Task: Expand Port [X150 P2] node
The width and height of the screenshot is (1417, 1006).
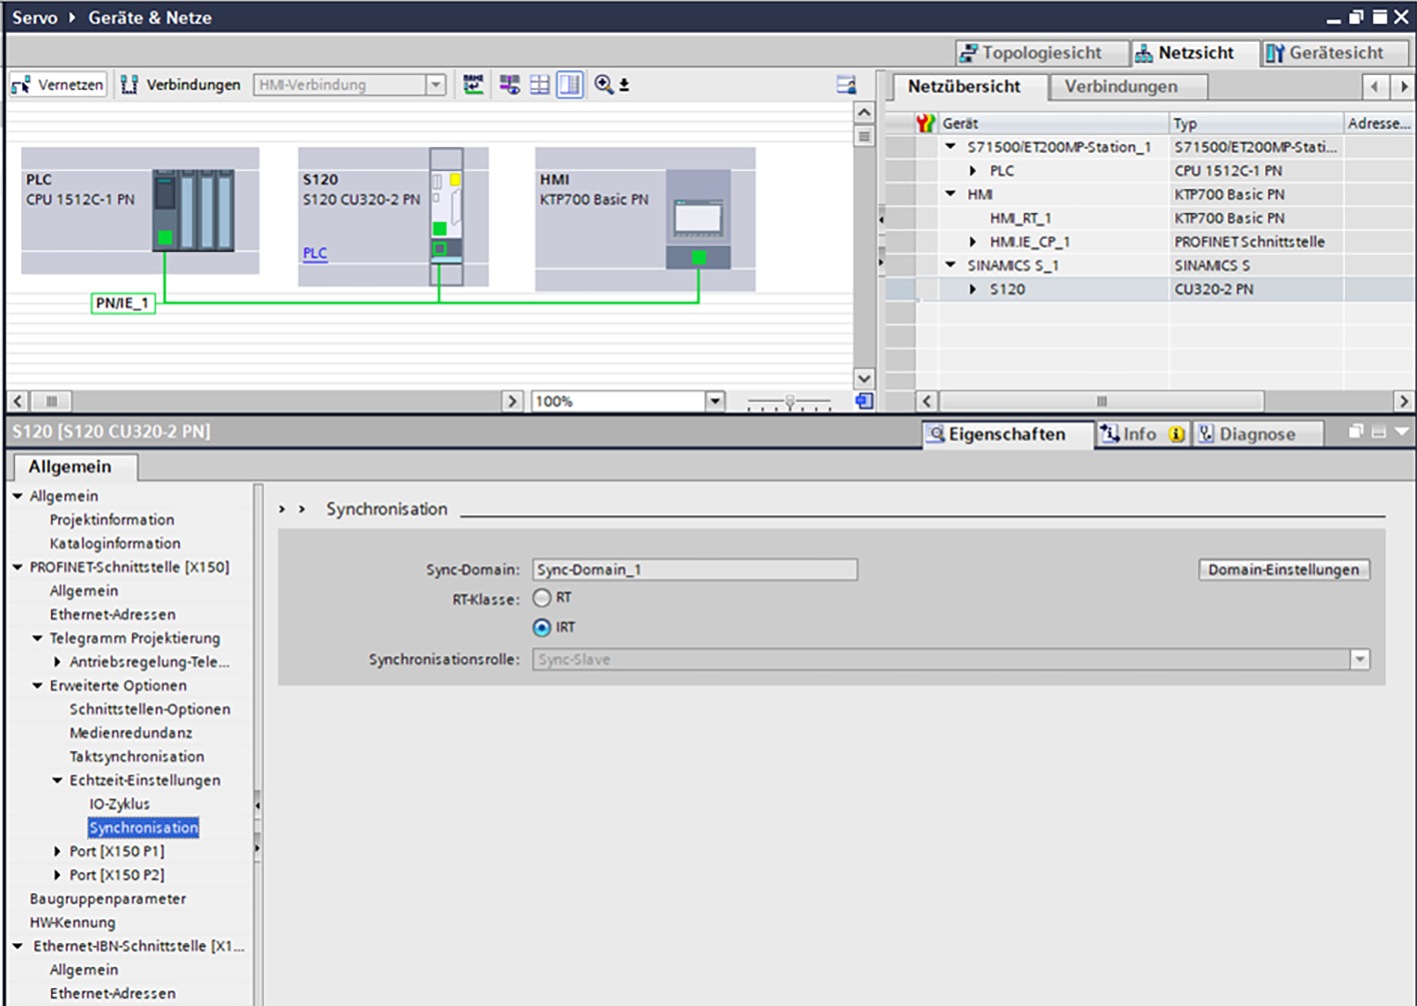Action: (58, 875)
